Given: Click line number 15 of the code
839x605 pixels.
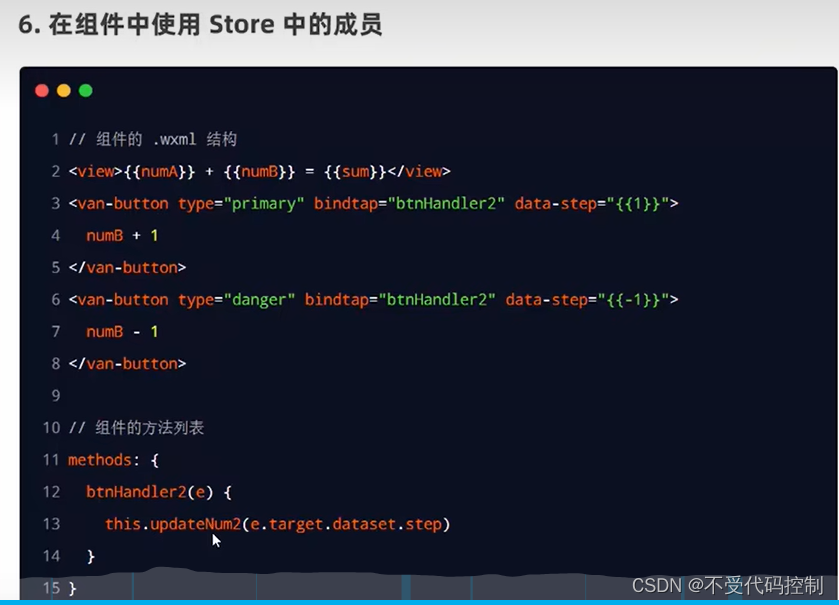Looking at the screenshot, I should point(51,588).
